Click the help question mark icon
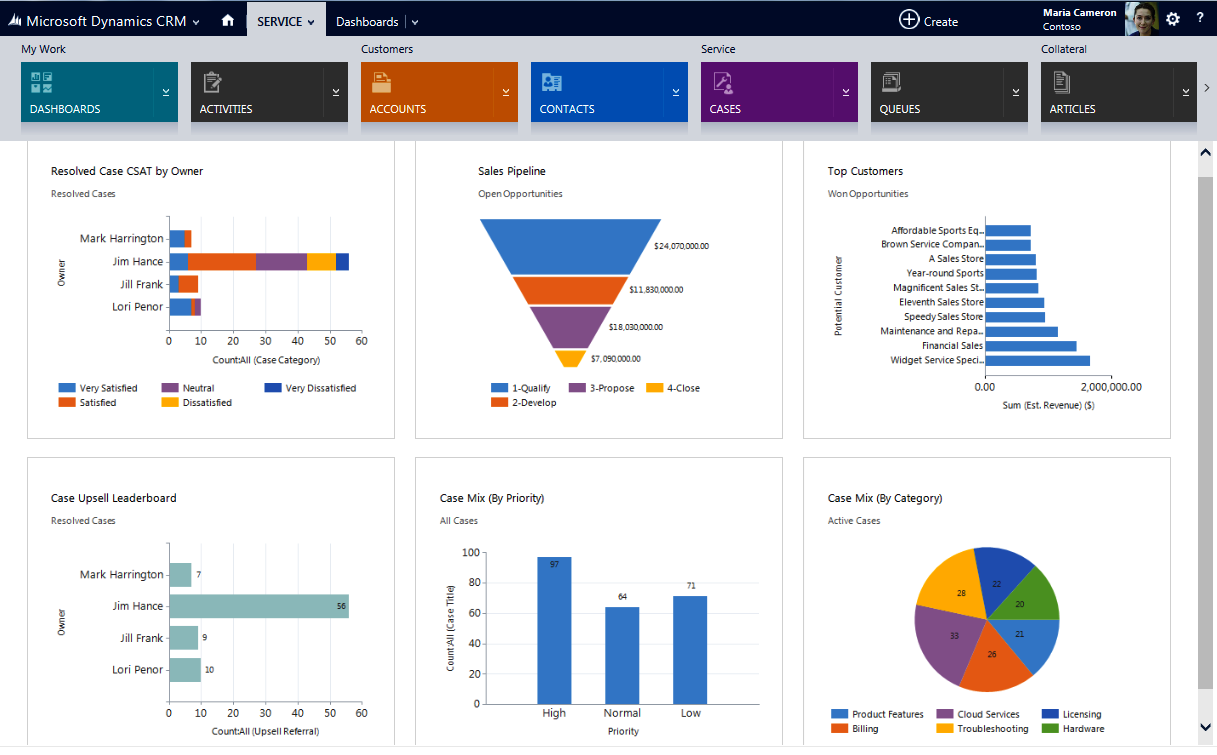Viewport: 1217px width, 755px height. pyautogui.click(x=1200, y=18)
